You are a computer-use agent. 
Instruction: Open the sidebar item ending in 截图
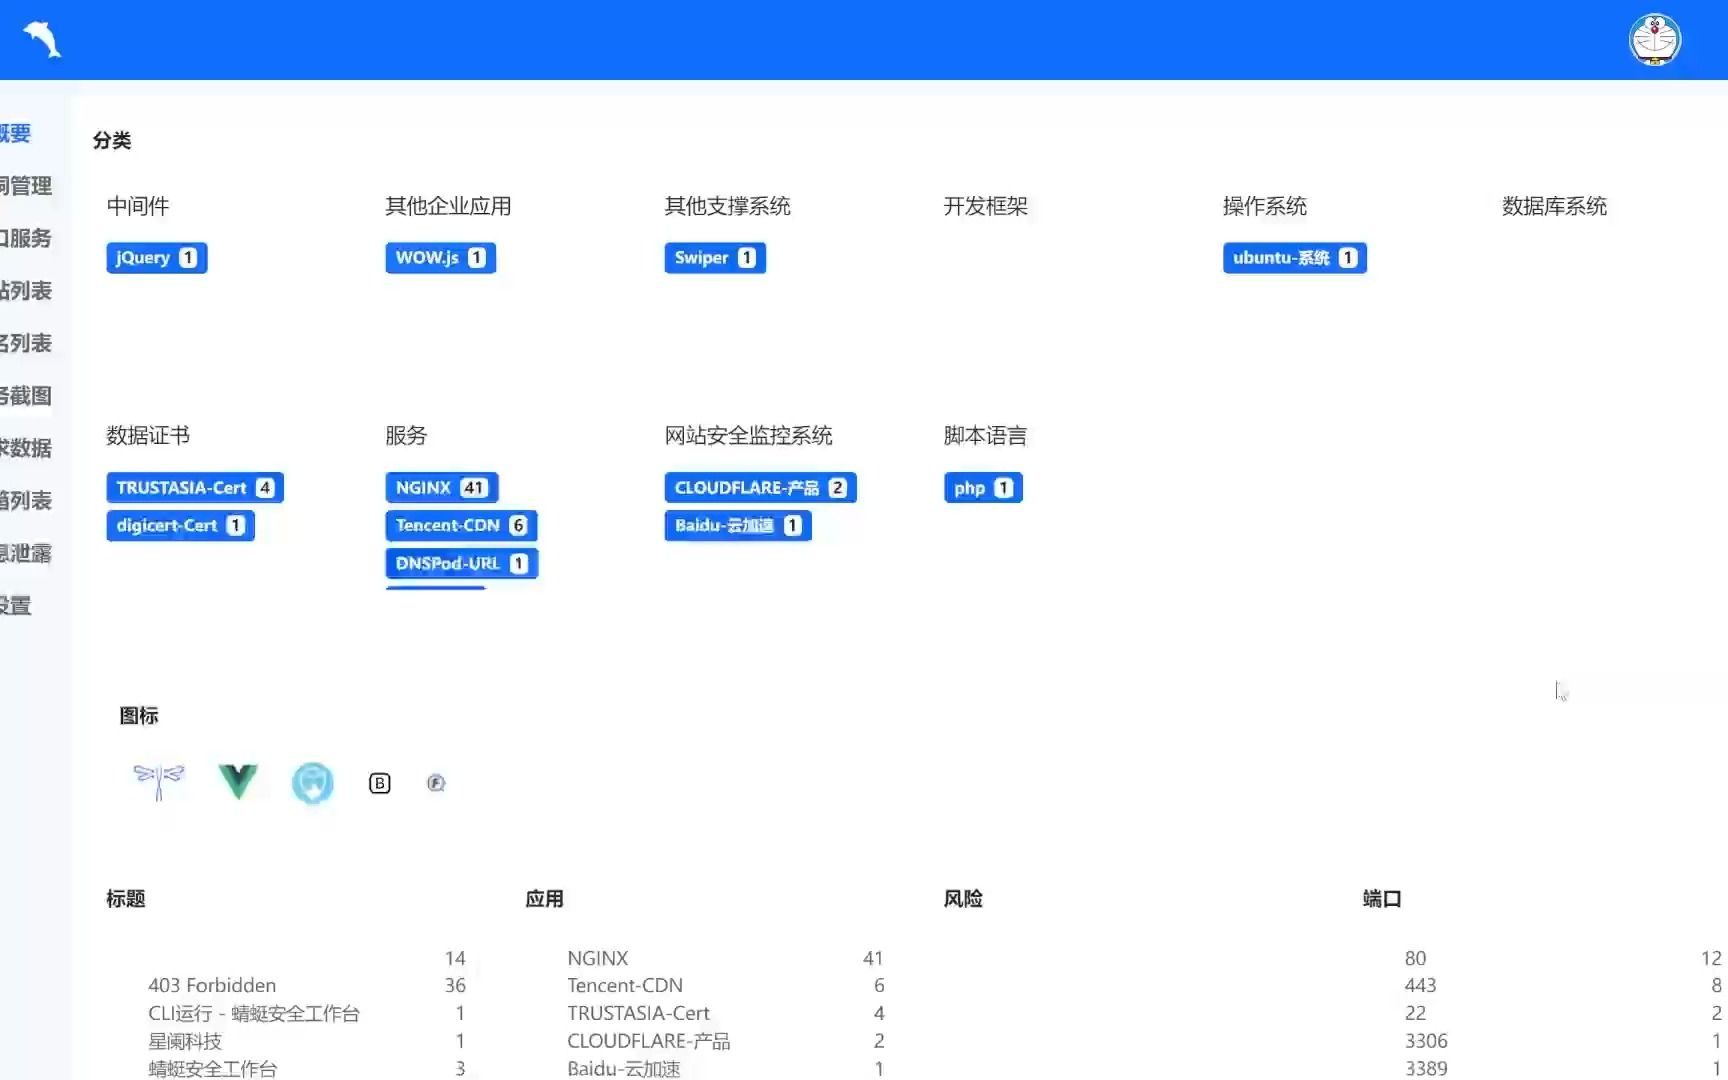pos(26,396)
